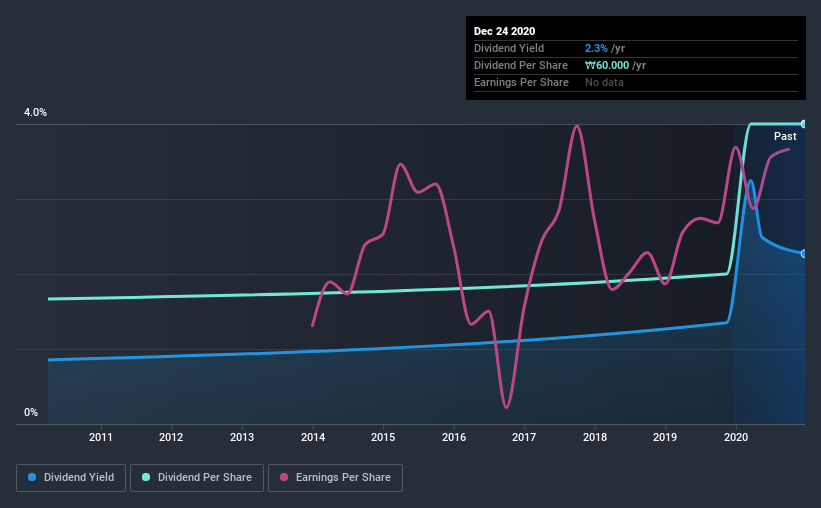Click the Past label on chart
The image size is (821, 508).
click(x=785, y=136)
